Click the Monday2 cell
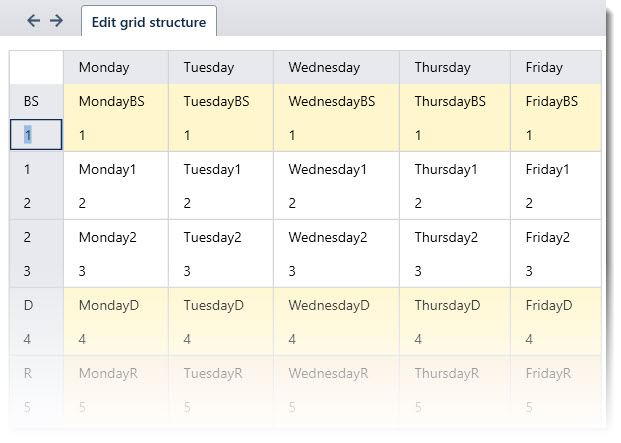This screenshot has width=621, height=443. point(107,237)
